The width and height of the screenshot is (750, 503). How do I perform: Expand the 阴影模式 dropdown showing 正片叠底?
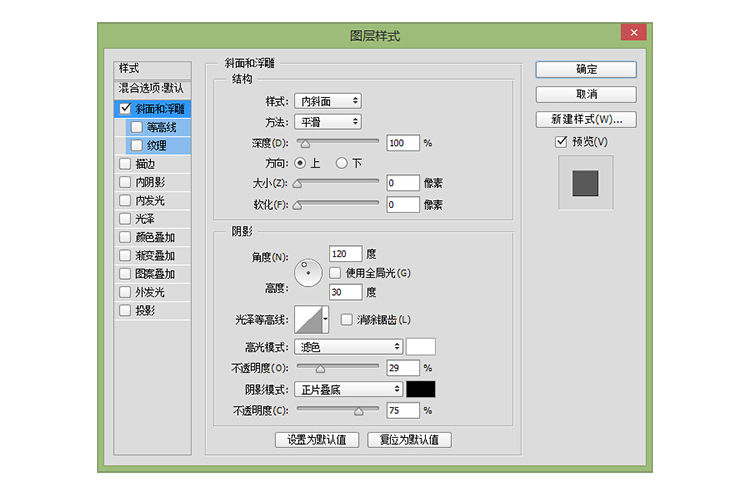tap(349, 389)
